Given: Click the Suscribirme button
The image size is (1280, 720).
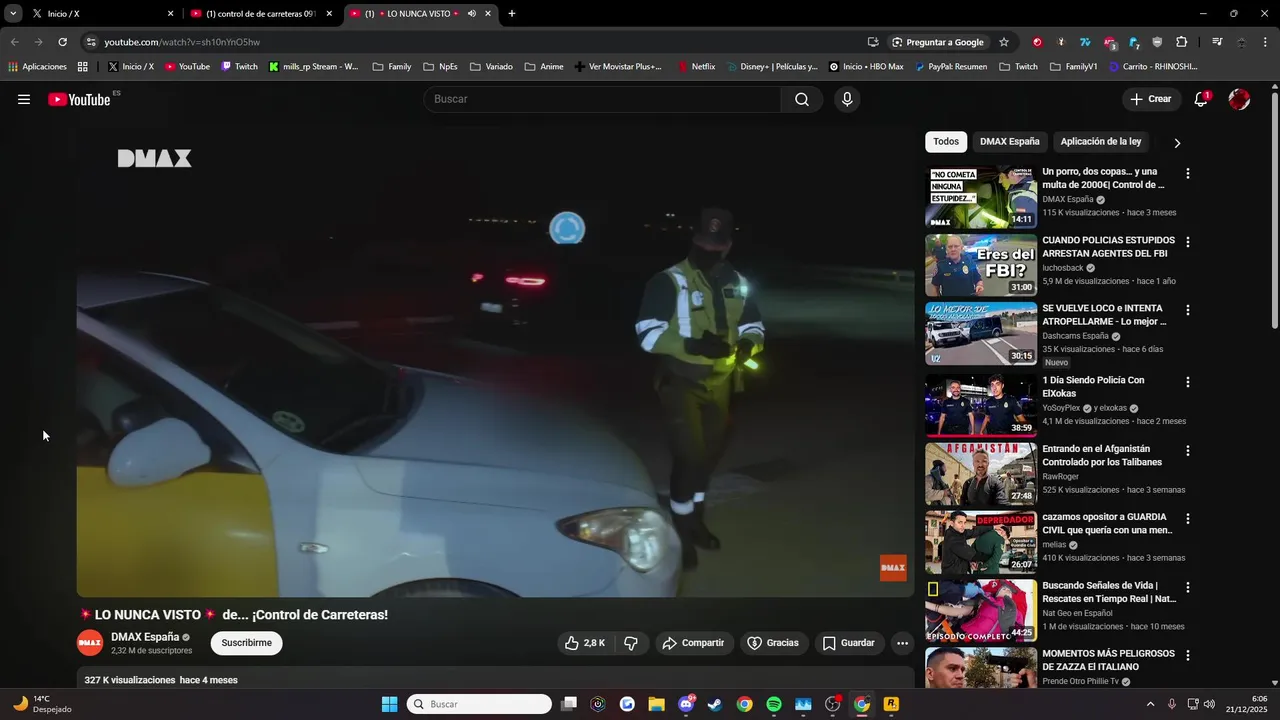Looking at the screenshot, I should (x=247, y=643).
